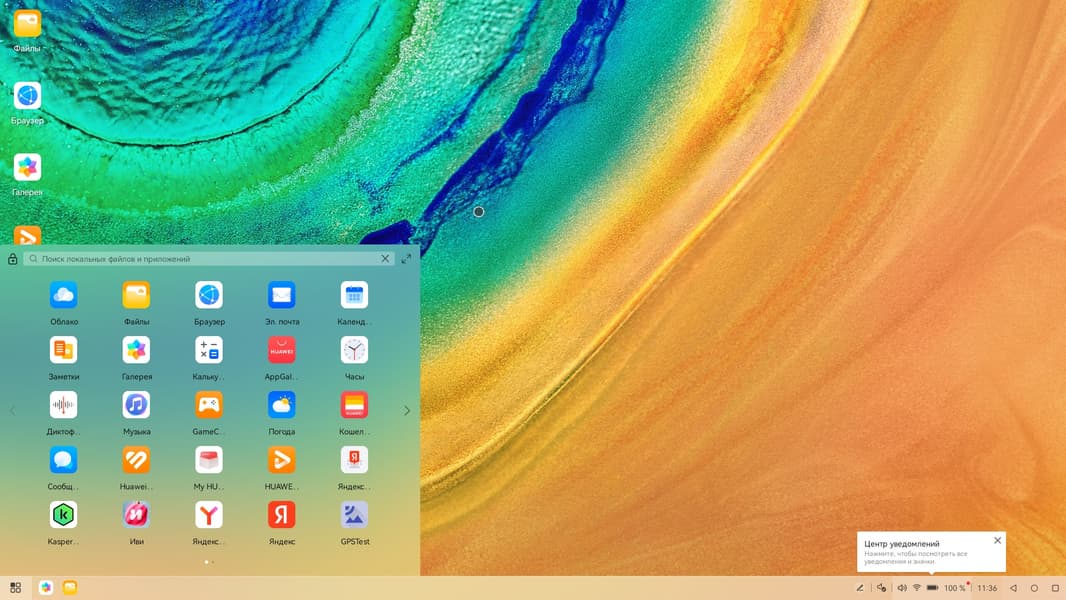Open the Кошел.. wallet app

[x=354, y=406]
